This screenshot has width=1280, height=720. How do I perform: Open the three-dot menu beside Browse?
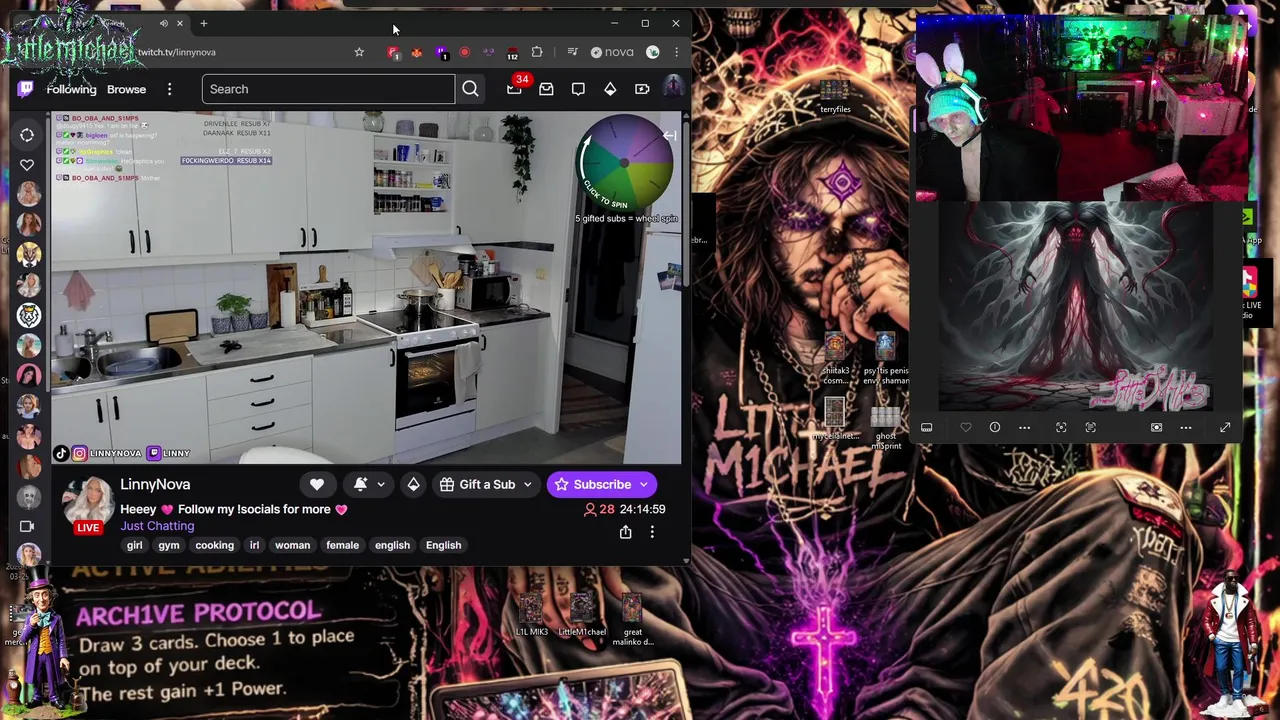(x=169, y=89)
